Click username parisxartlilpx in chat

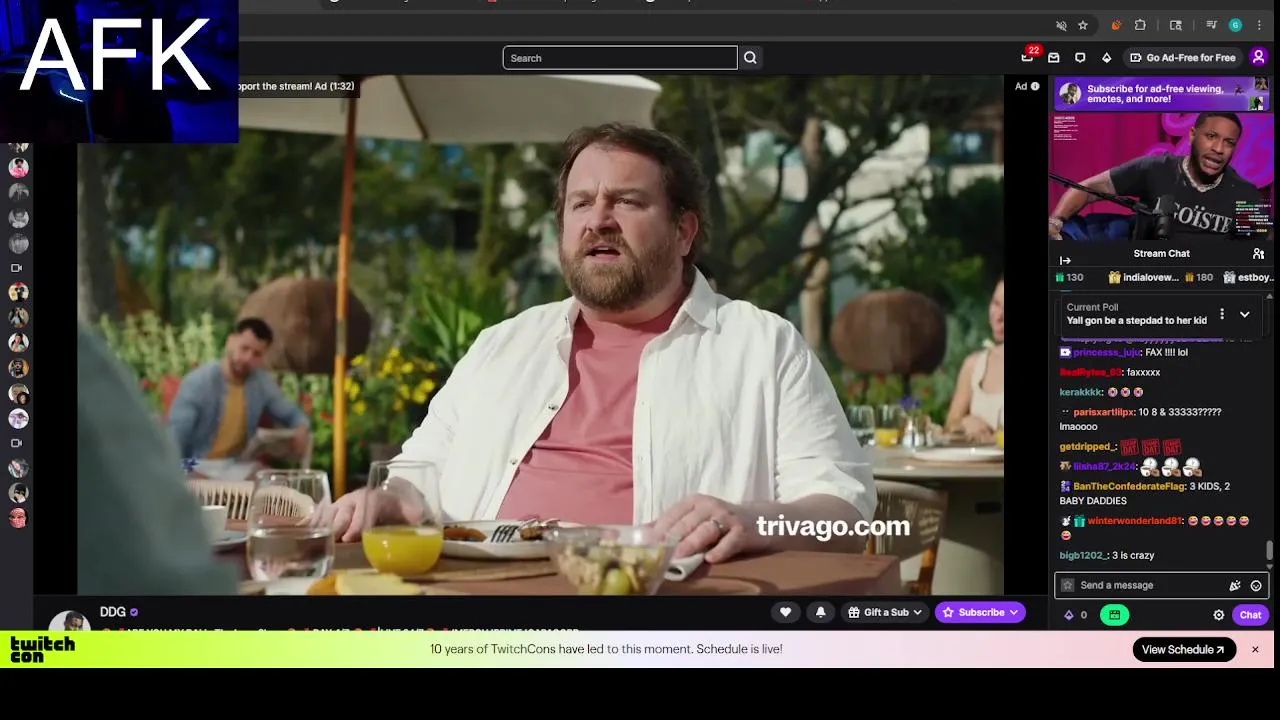tap(1104, 412)
